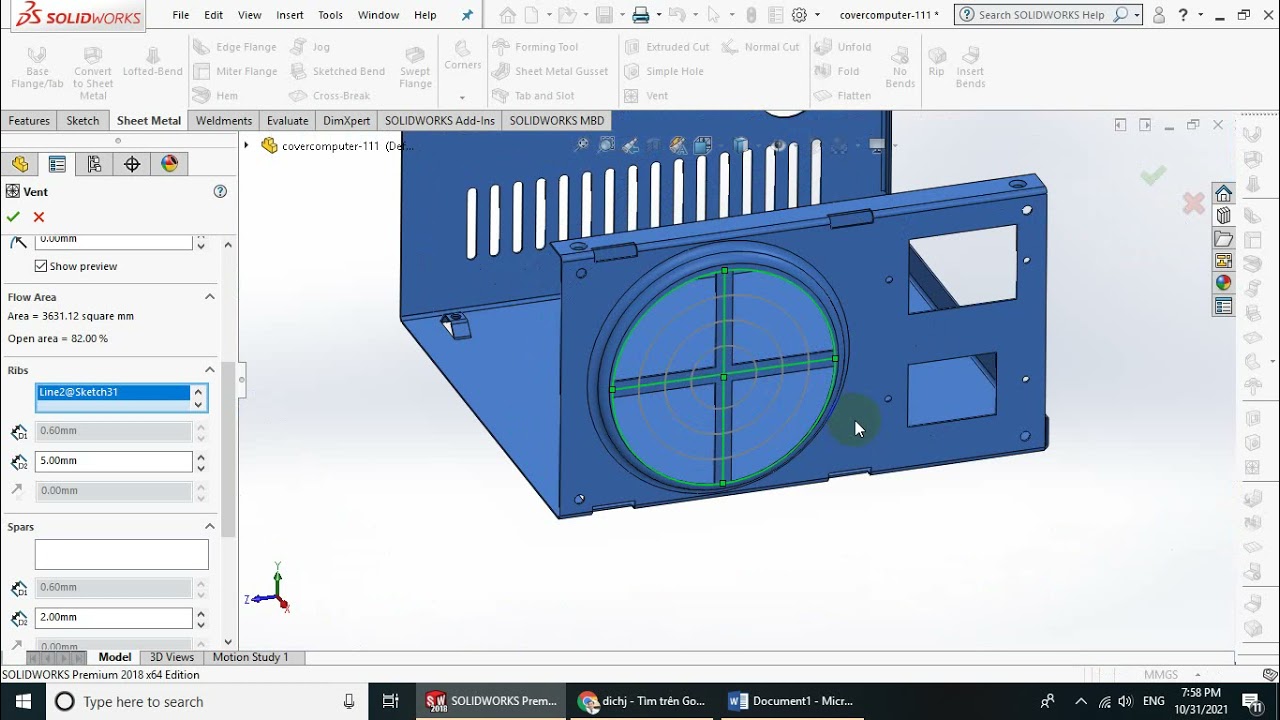The width and height of the screenshot is (1280, 720).
Task: Cancel the Vent feature with red X
Action: point(39,217)
